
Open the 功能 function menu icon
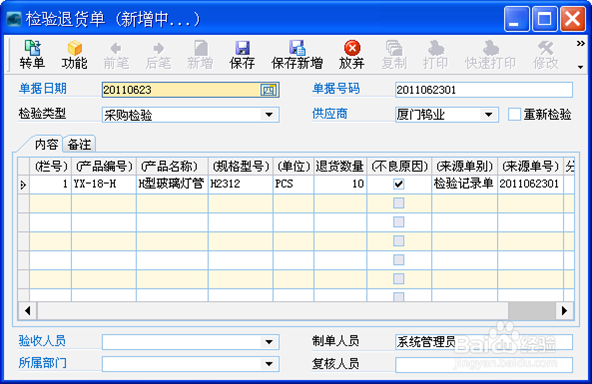point(74,54)
